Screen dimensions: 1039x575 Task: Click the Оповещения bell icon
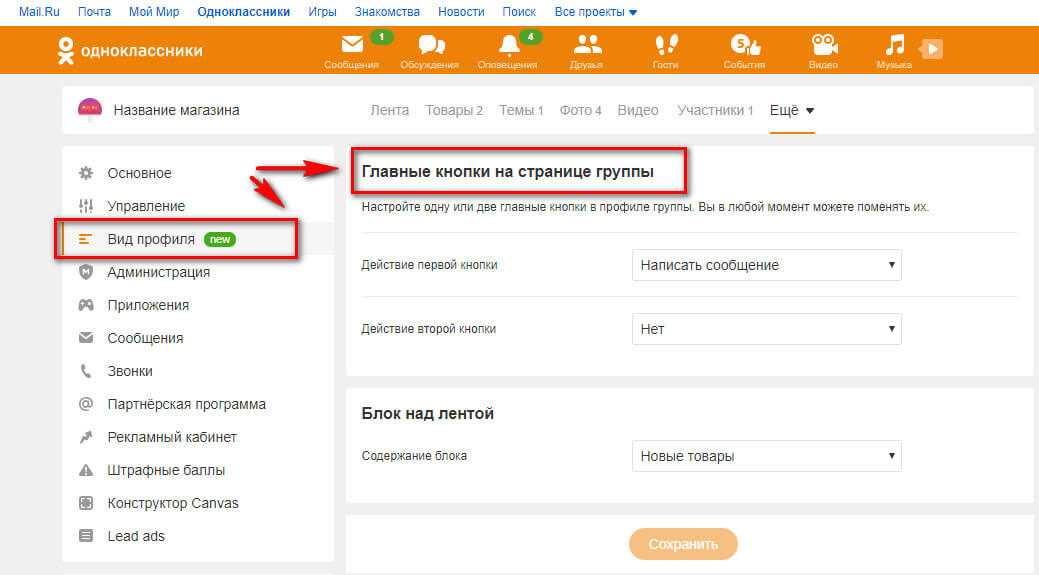tap(509, 46)
